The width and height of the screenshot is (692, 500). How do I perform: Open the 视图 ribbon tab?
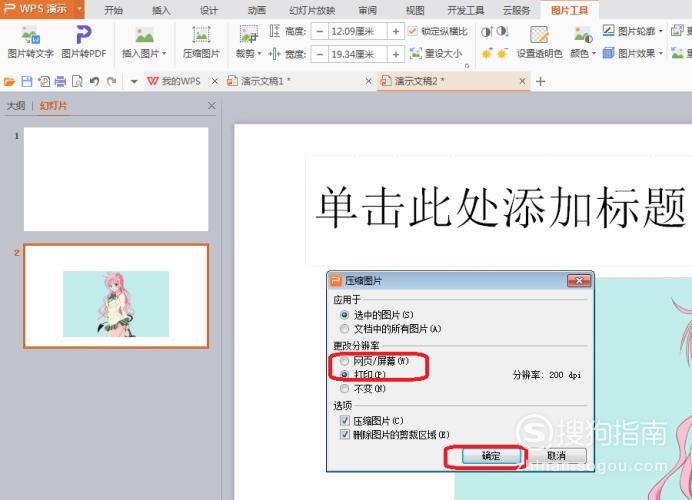pyautogui.click(x=415, y=10)
